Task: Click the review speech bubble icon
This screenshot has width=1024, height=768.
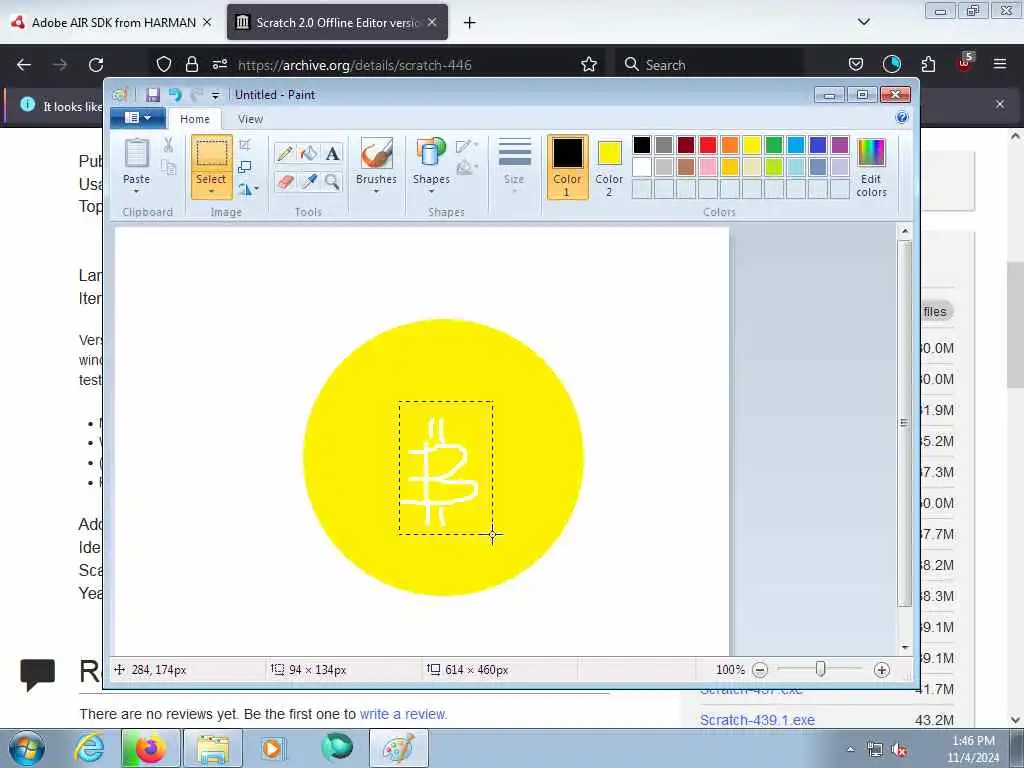Action: point(37,675)
